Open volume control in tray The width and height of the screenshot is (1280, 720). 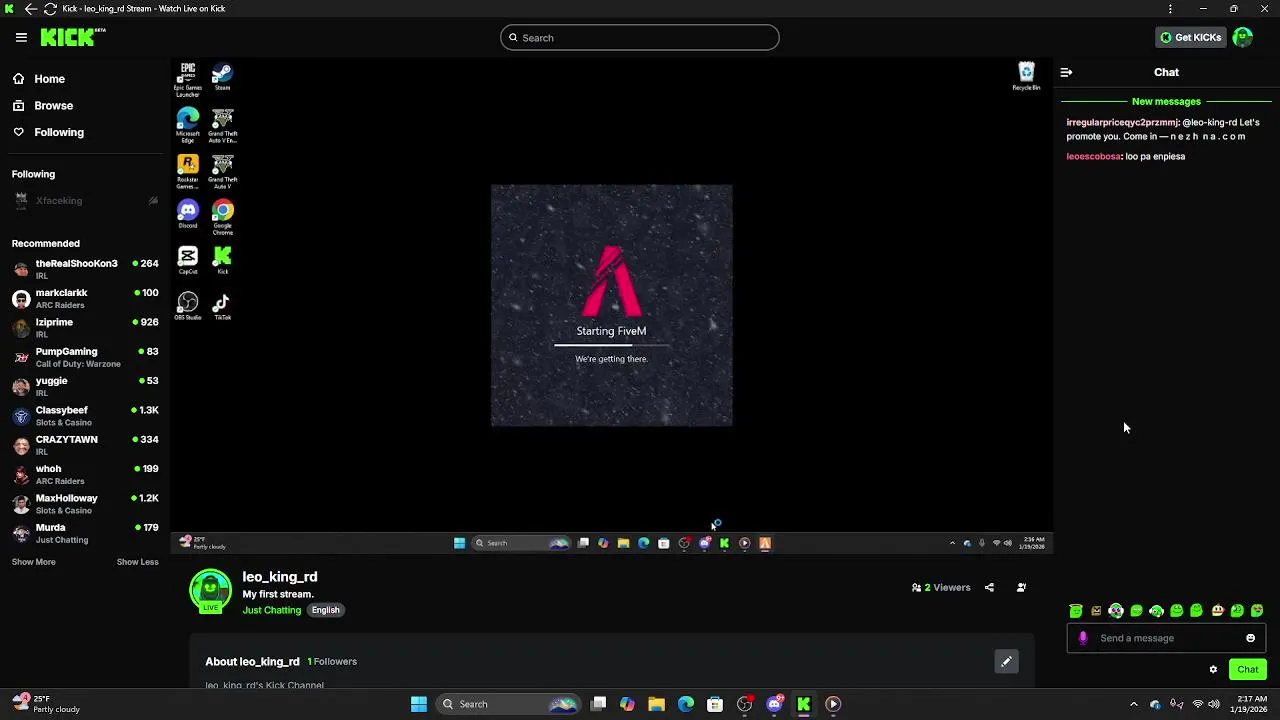click(x=1214, y=704)
